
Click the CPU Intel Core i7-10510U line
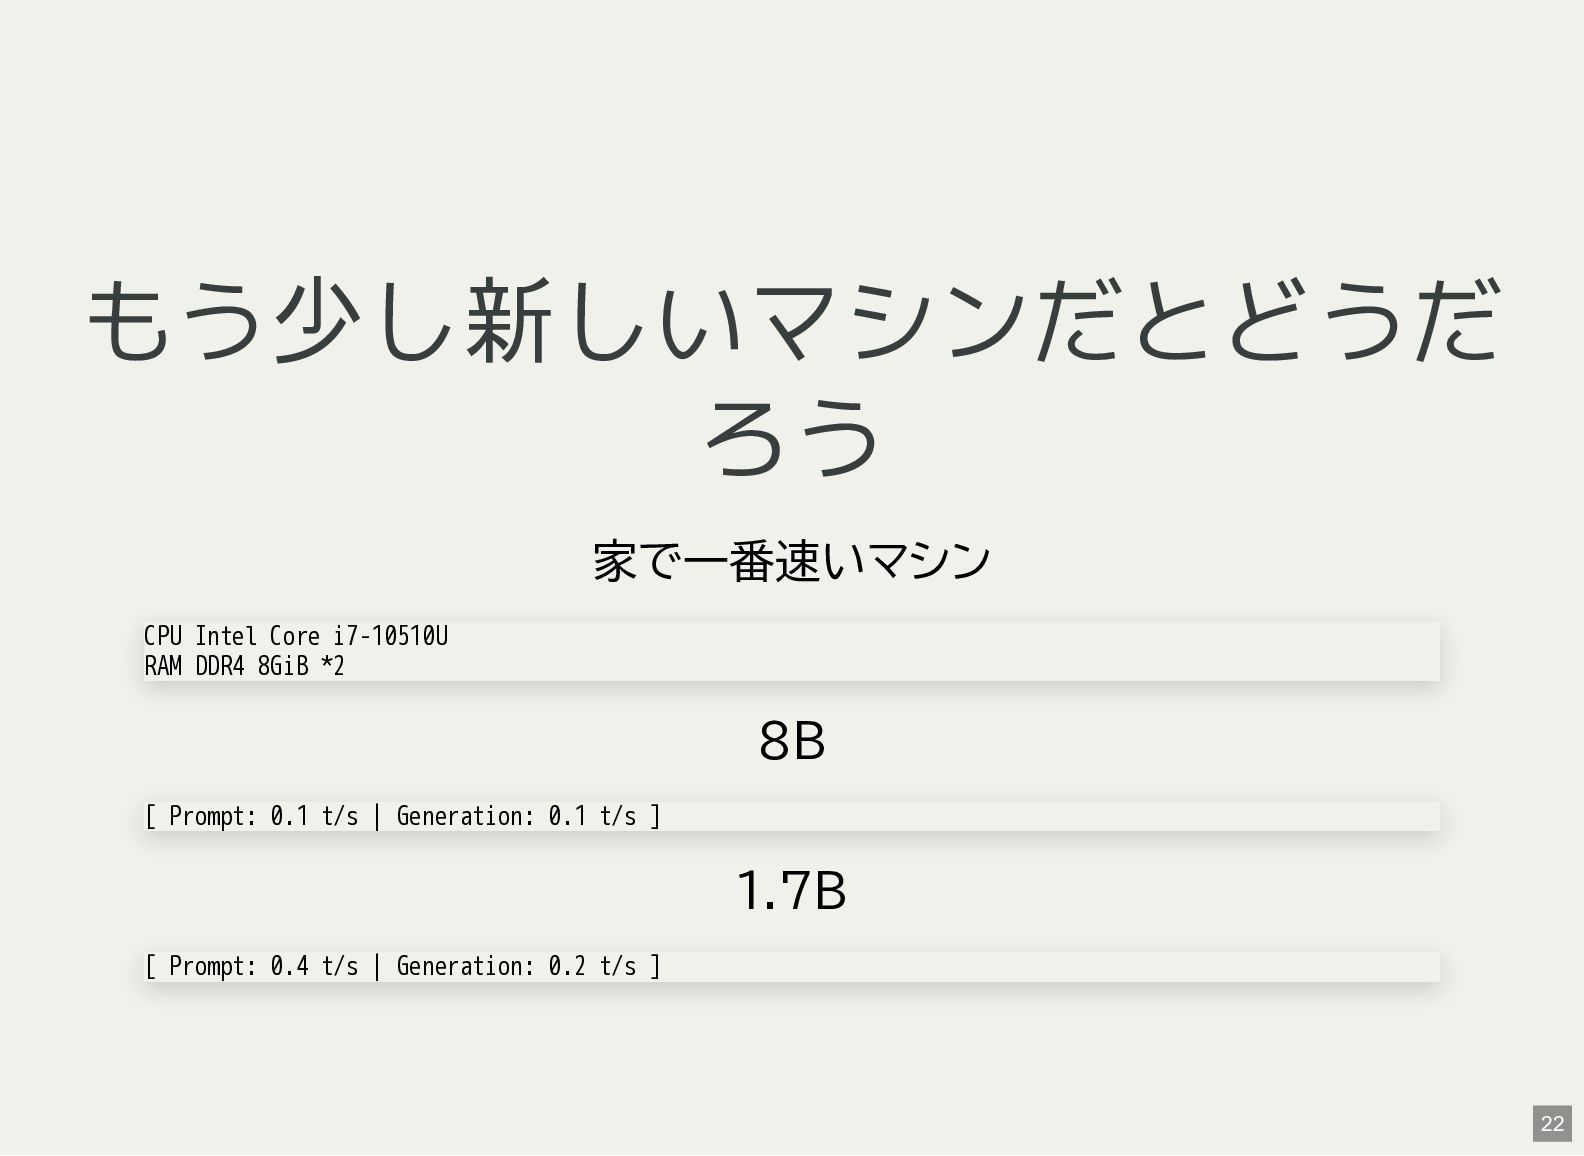(296, 636)
